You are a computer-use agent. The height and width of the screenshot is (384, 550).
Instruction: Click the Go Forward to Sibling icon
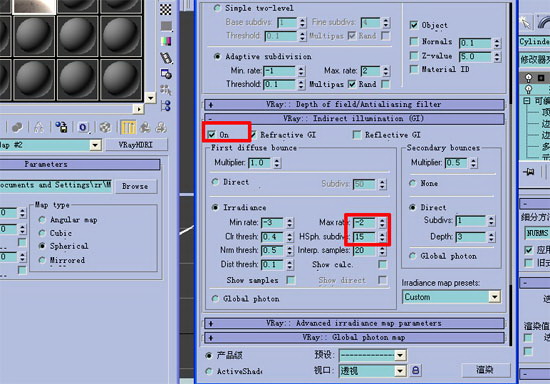pyautogui.click(x=161, y=127)
